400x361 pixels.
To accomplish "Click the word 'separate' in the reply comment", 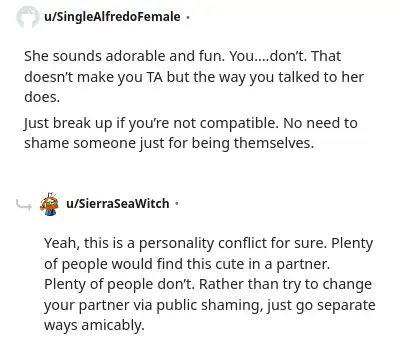I will tap(346, 306).
